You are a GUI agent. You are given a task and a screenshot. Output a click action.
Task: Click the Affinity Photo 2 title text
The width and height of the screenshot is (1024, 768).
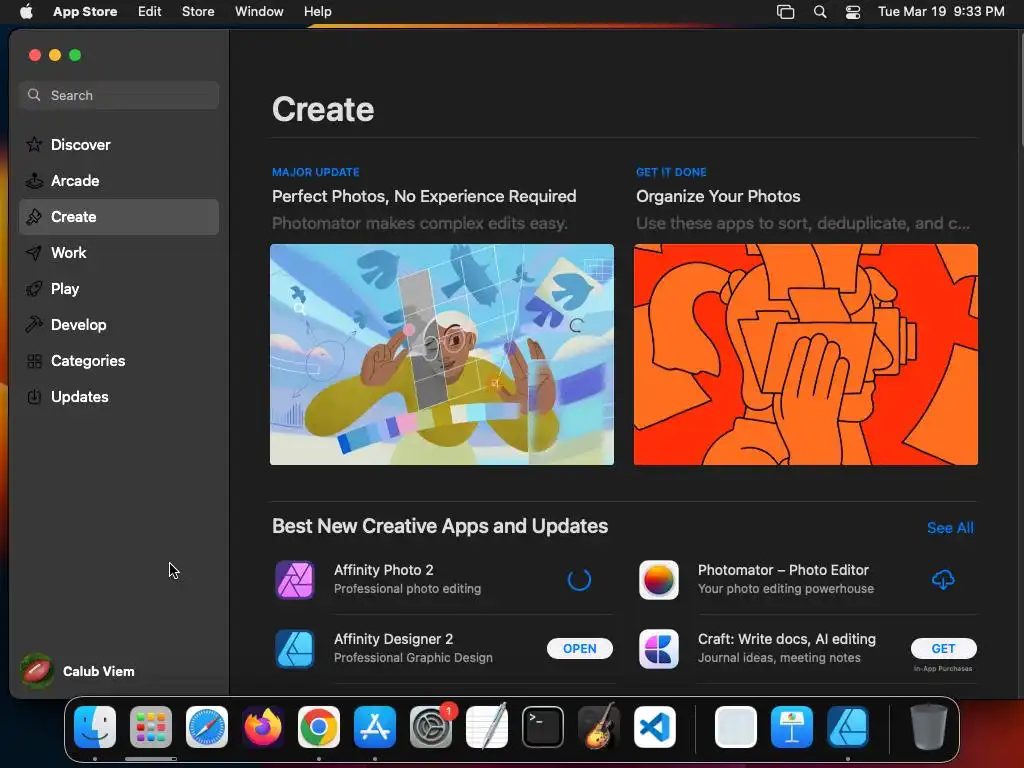tap(383, 569)
